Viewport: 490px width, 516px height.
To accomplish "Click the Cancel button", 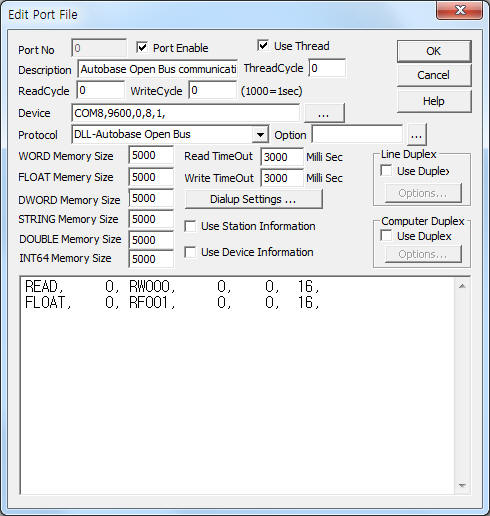I will click(x=434, y=75).
